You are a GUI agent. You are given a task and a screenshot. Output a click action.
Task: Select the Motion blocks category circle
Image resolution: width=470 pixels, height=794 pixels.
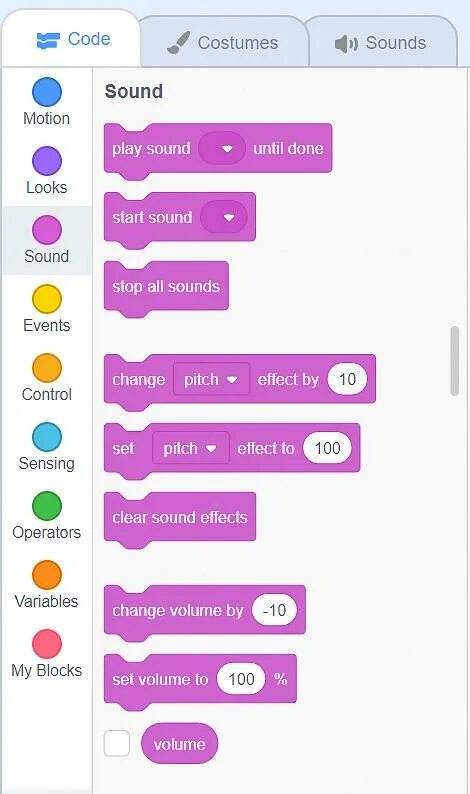click(x=47, y=92)
